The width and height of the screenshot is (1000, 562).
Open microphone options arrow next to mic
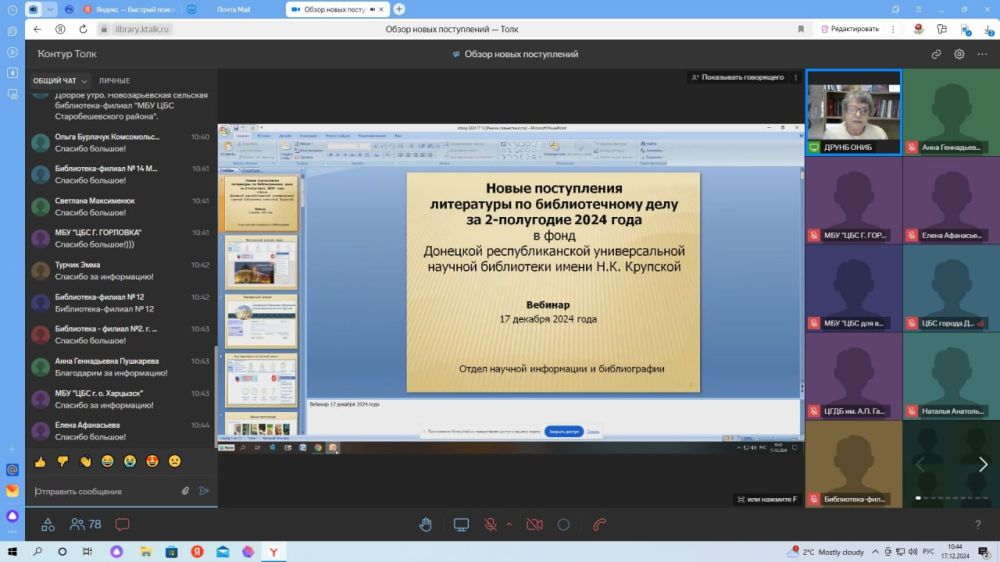(x=509, y=524)
